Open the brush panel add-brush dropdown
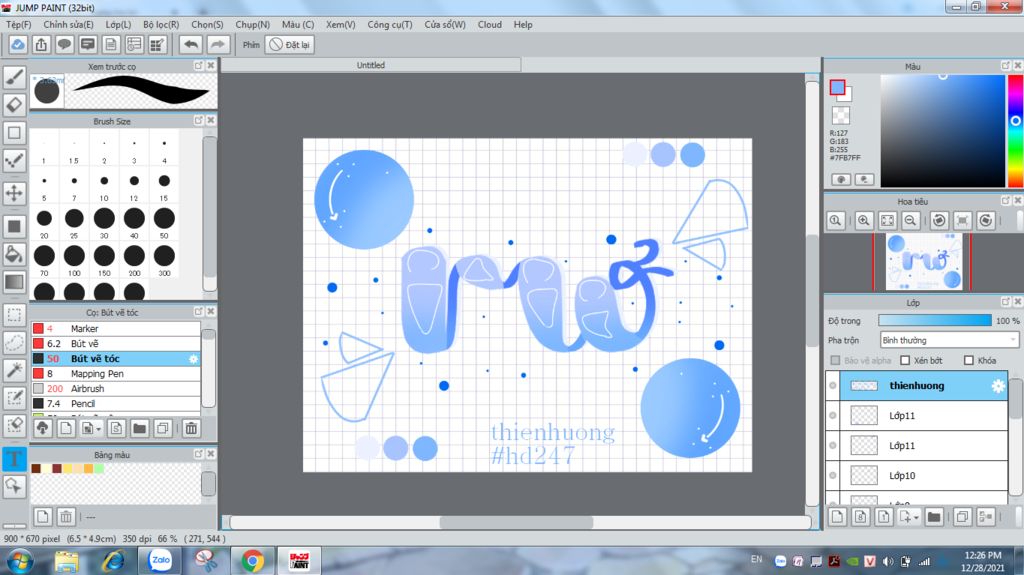This screenshot has width=1024, height=575. [x=96, y=428]
